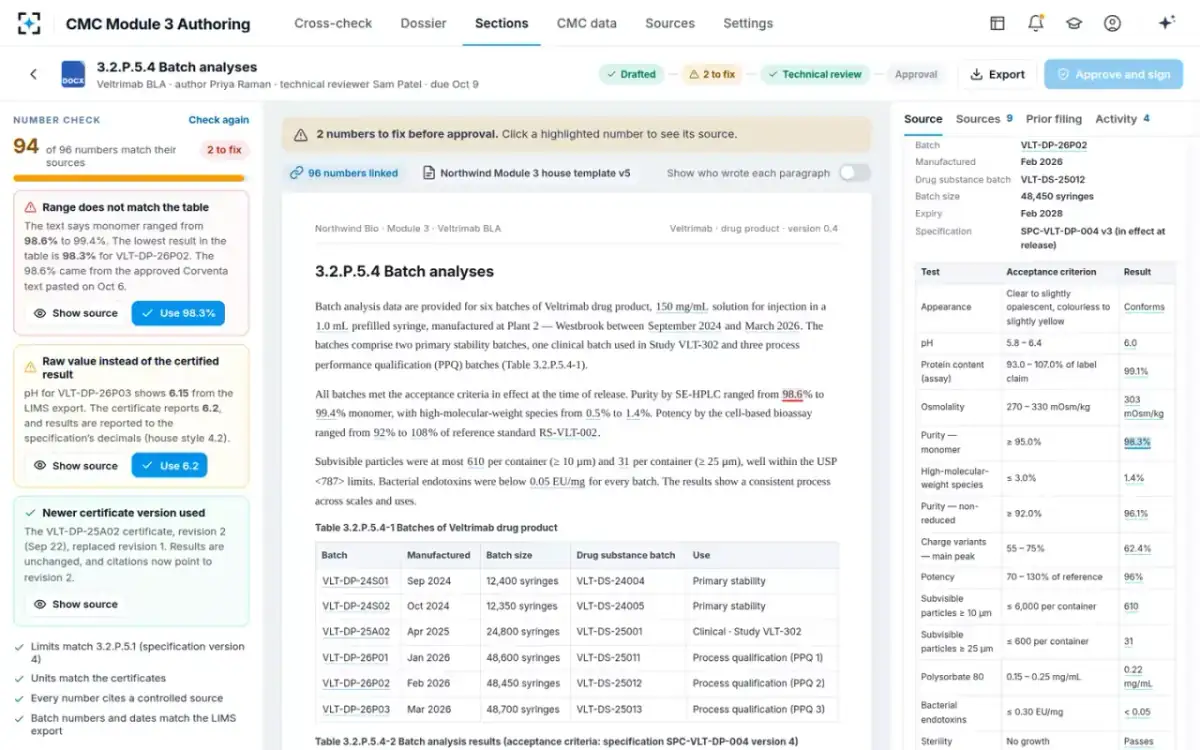Show source for range mismatch issue
Viewport: 1200px width, 750px height.
(76, 313)
